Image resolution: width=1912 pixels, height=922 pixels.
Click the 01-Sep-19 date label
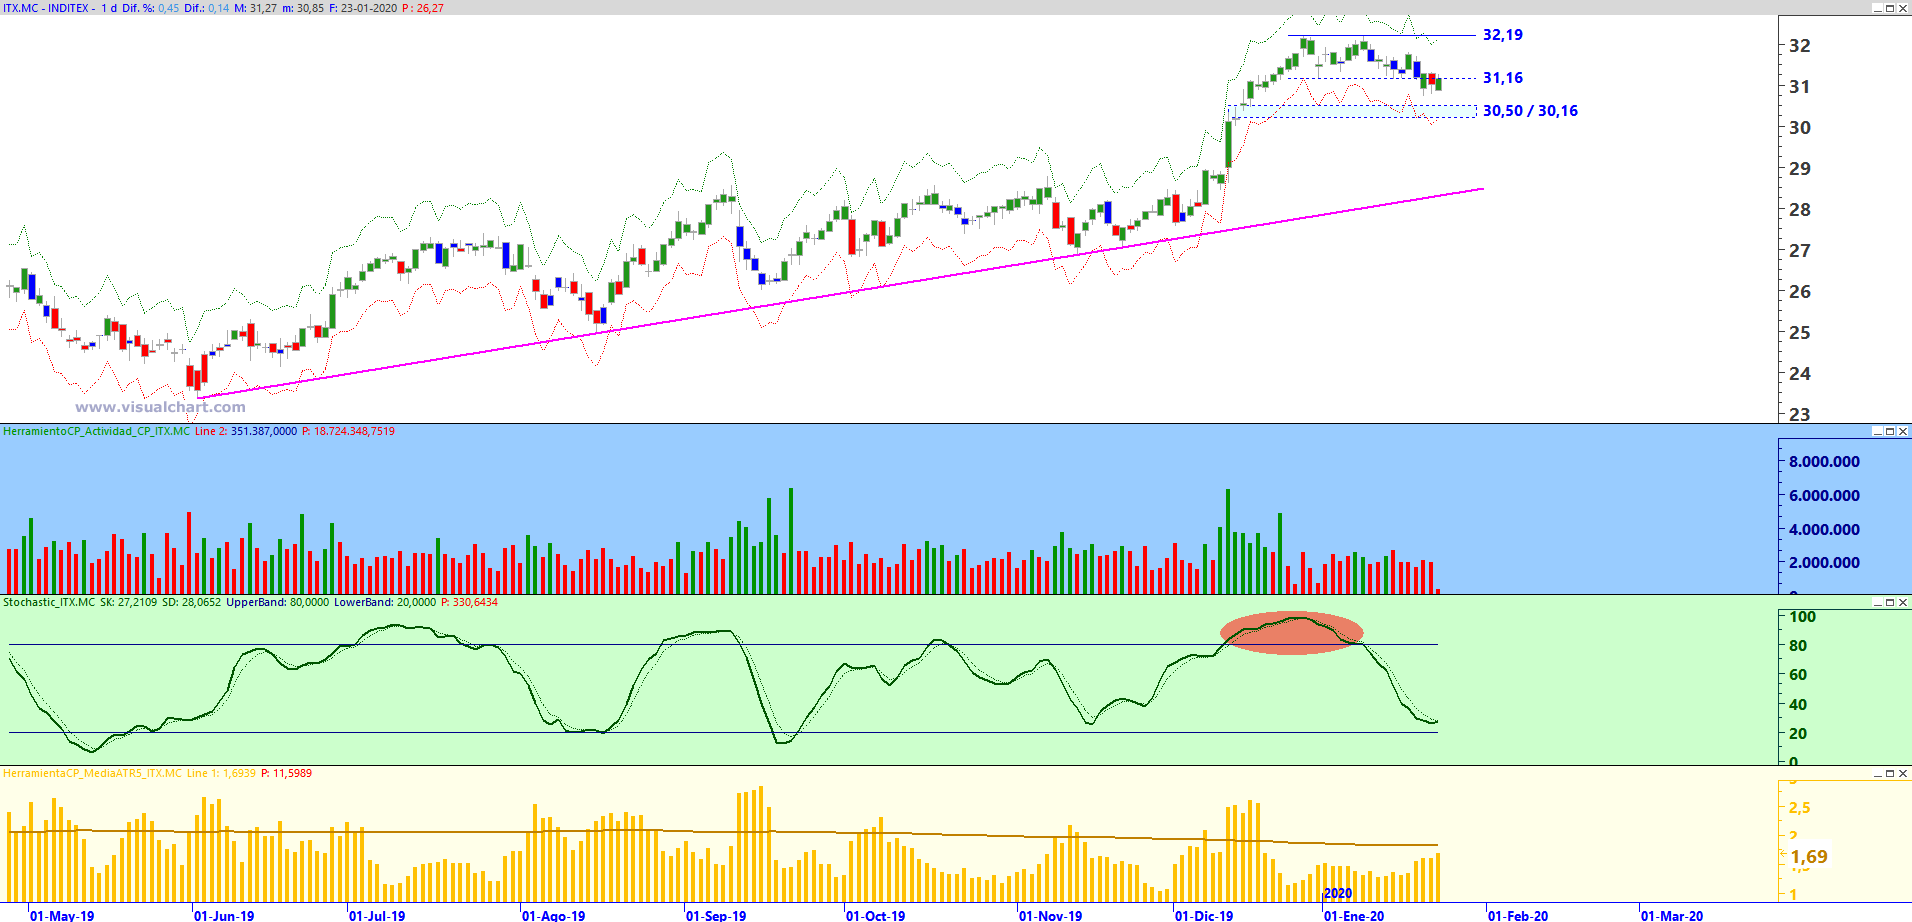coord(716,915)
